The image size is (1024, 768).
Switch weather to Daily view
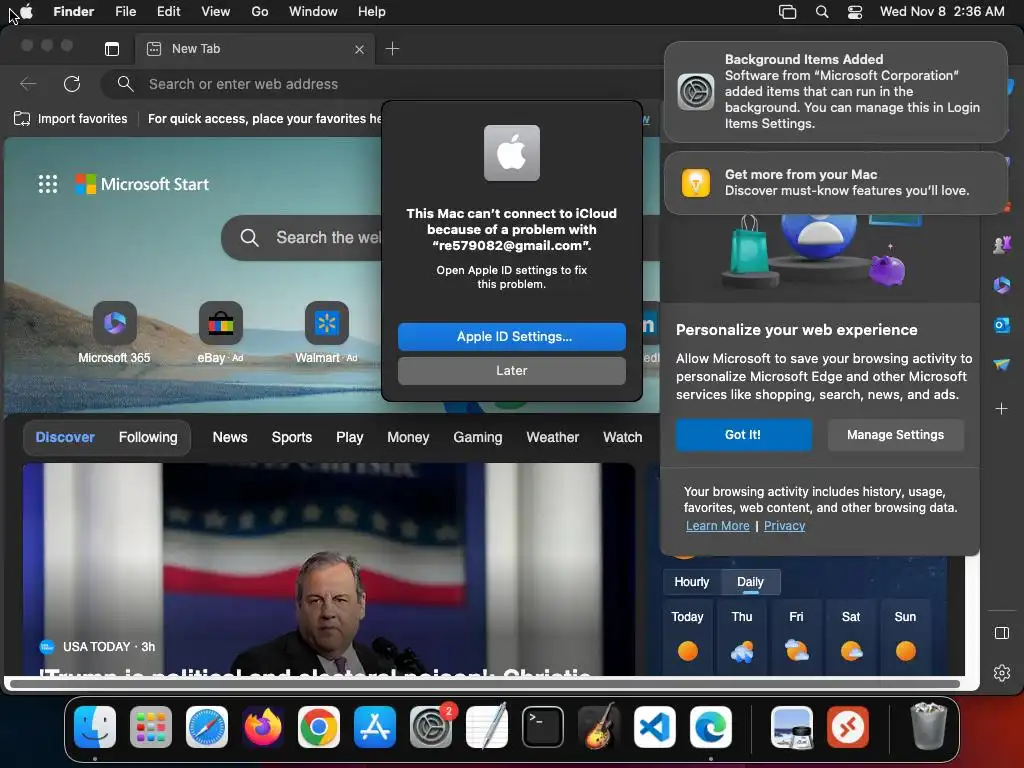click(x=750, y=582)
